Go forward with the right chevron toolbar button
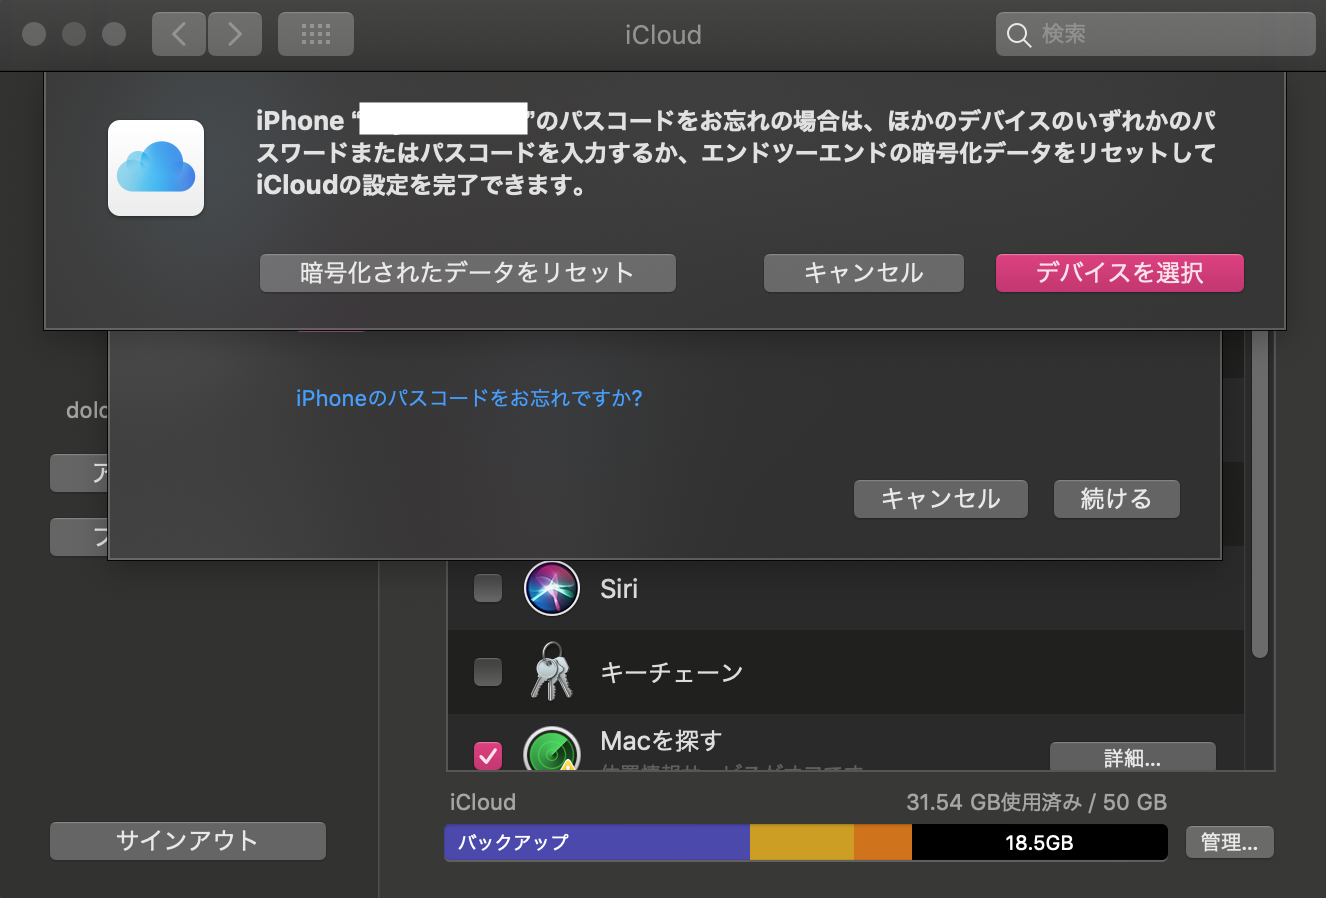Screen dimensions: 1326x898 pos(235,34)
